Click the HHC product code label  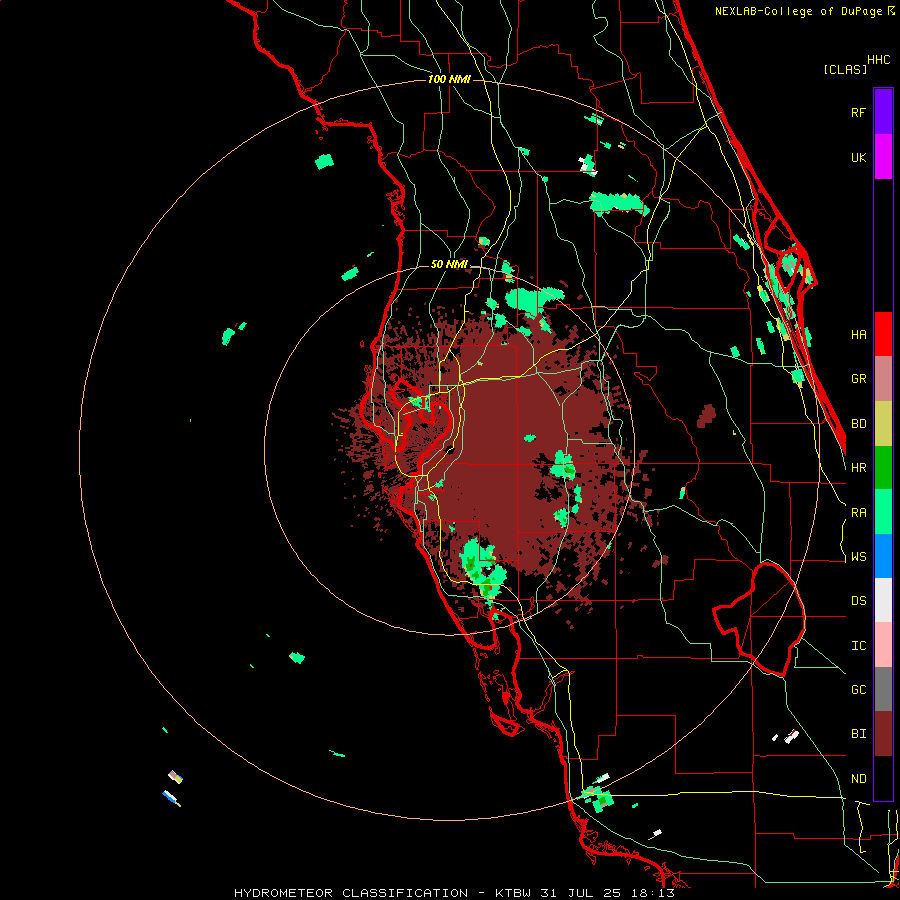tap(879, 60)
